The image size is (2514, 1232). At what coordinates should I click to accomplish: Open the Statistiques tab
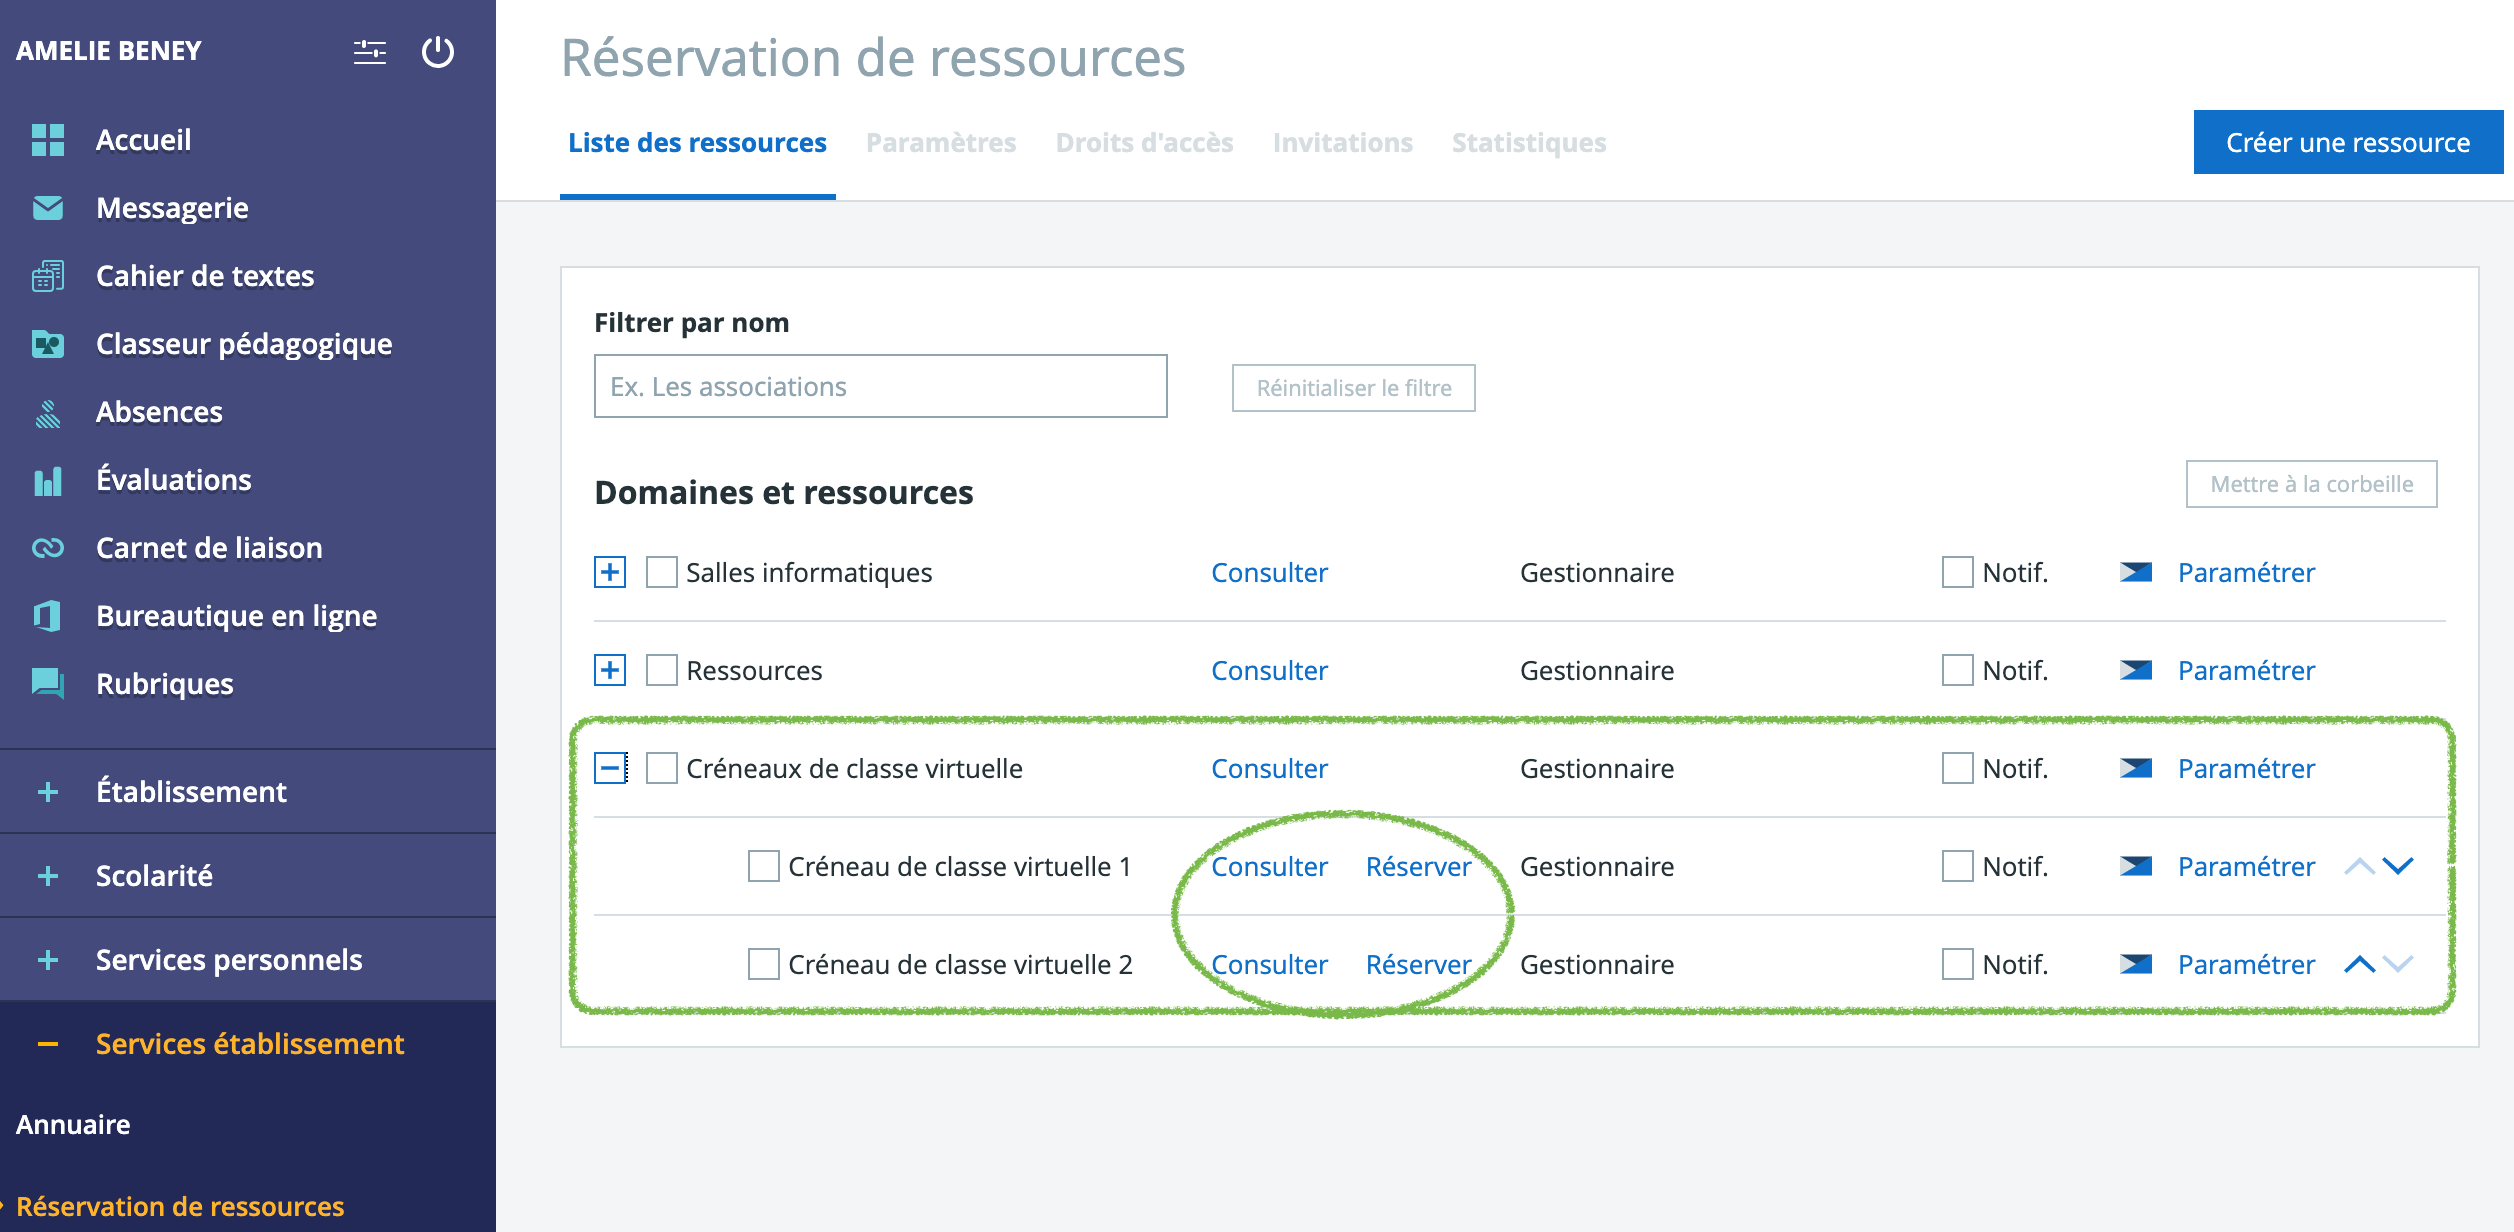click(x=1528, y=143)
